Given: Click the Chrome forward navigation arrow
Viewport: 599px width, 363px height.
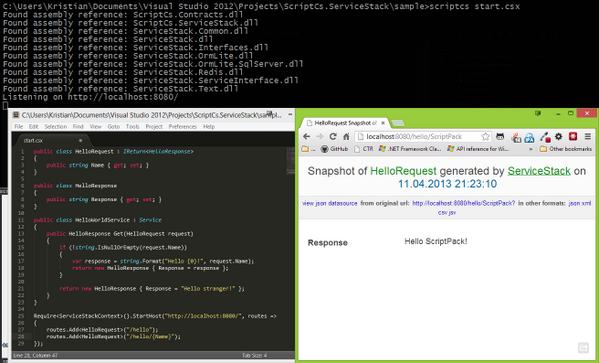Looking at the screenshot, I should pos(320,136).
